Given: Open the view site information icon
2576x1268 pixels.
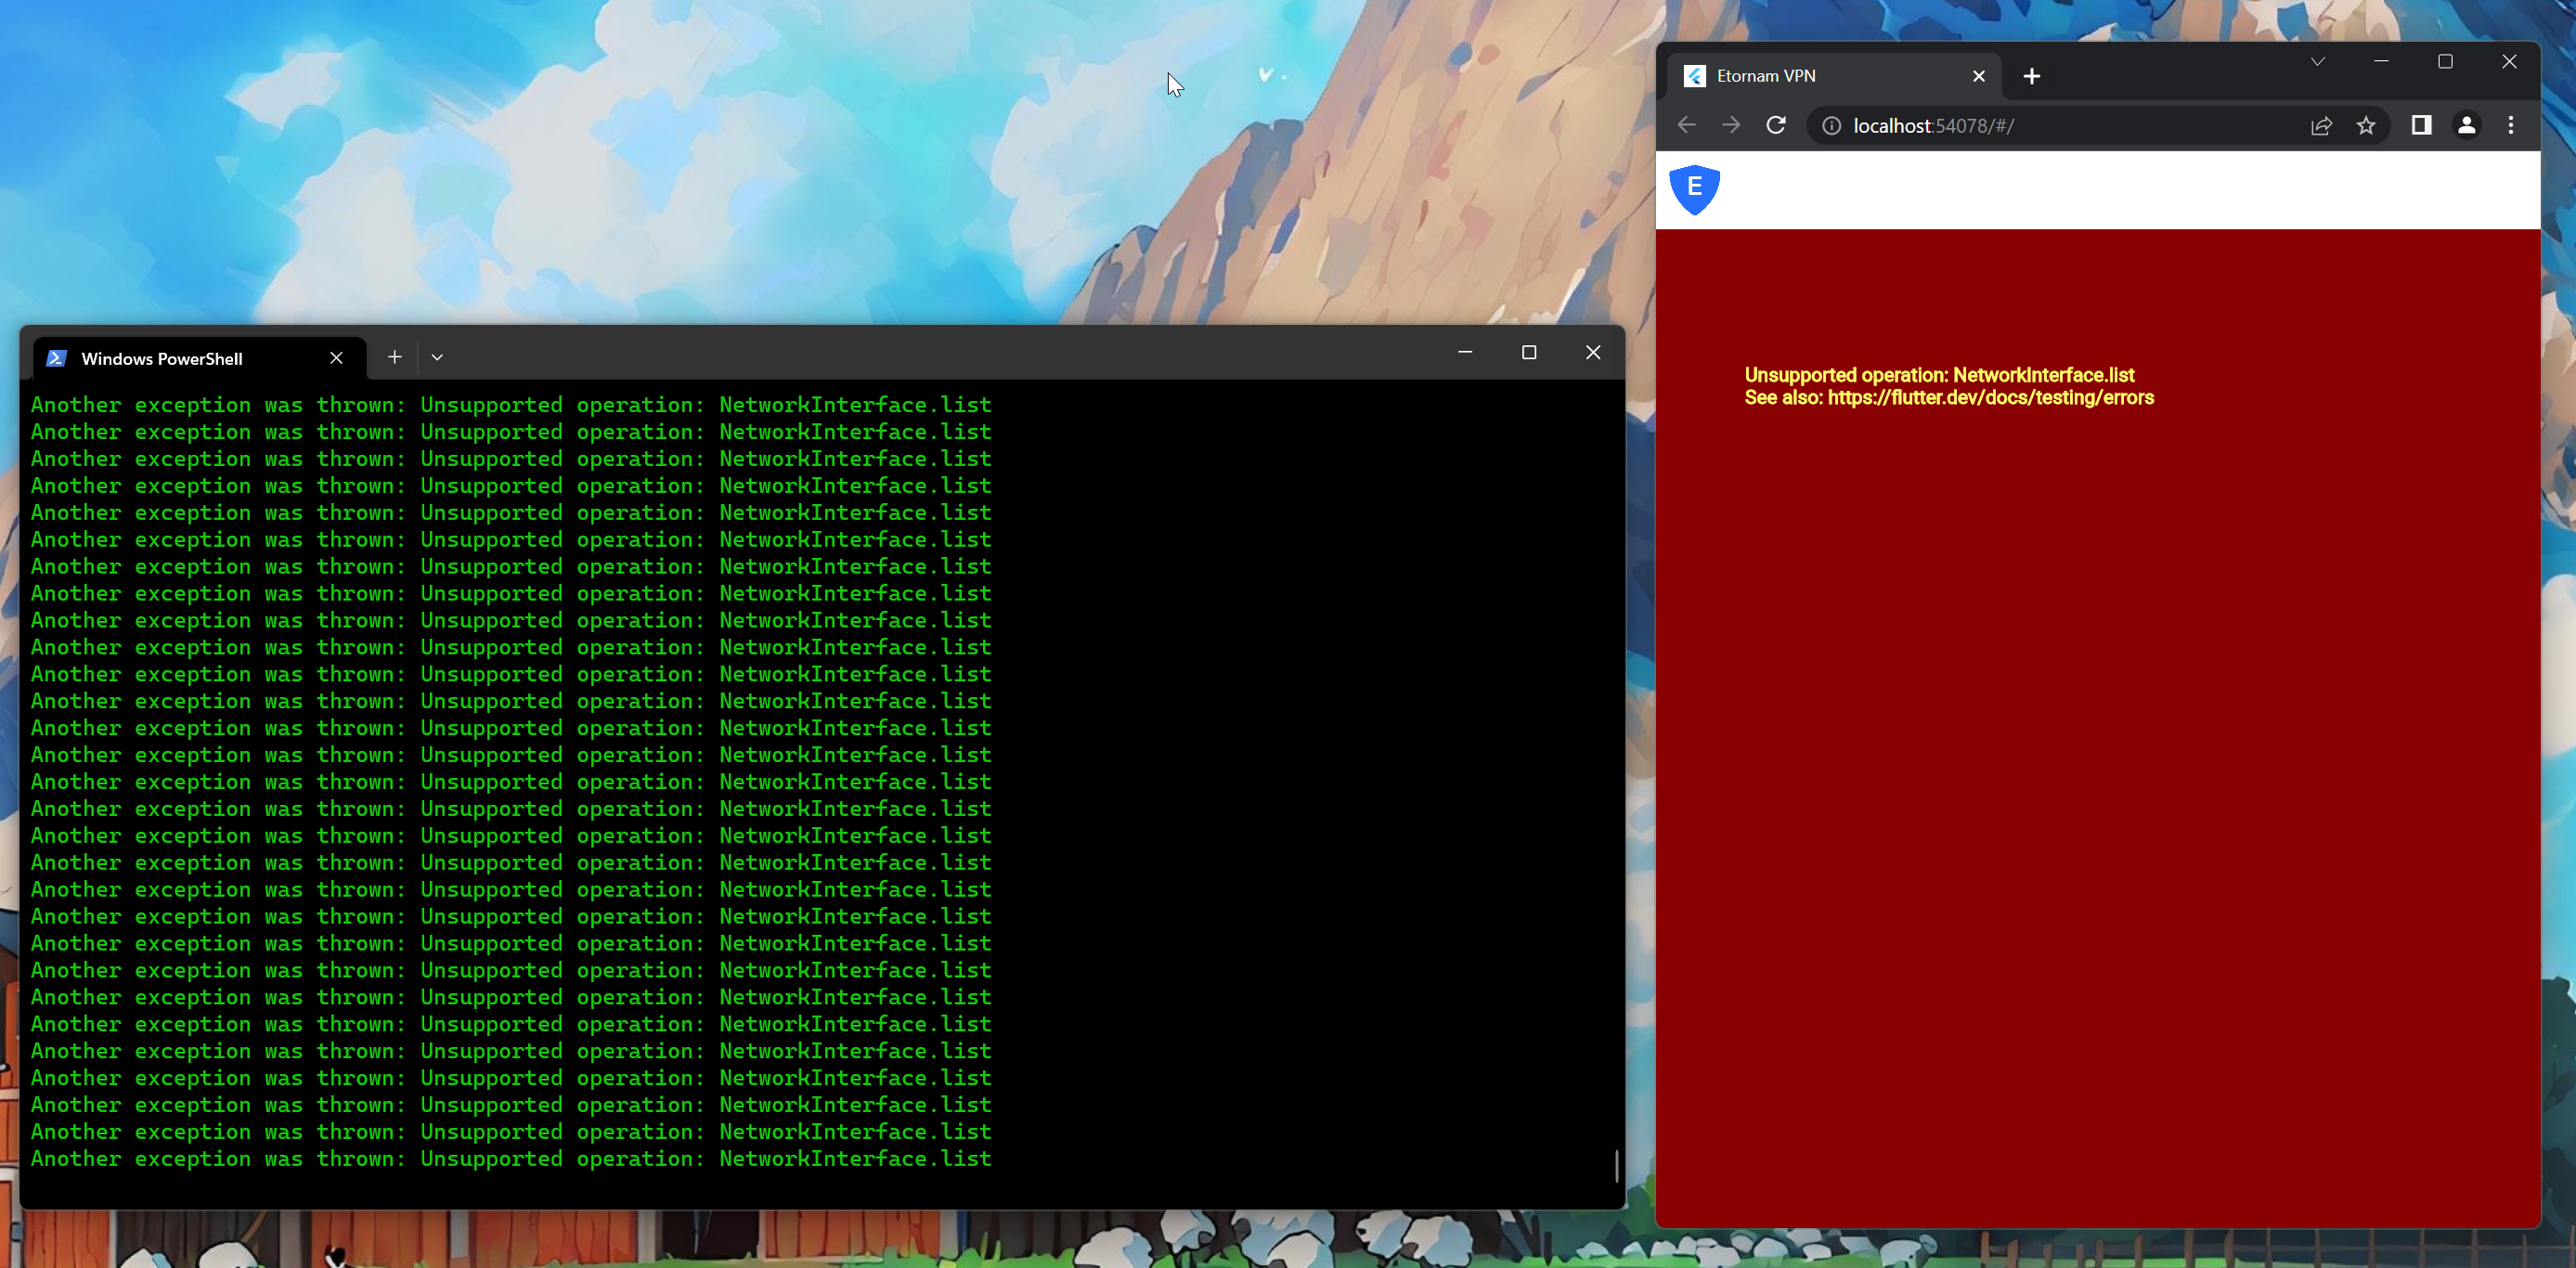Looking at the screenshot, I should point(1832,126).
